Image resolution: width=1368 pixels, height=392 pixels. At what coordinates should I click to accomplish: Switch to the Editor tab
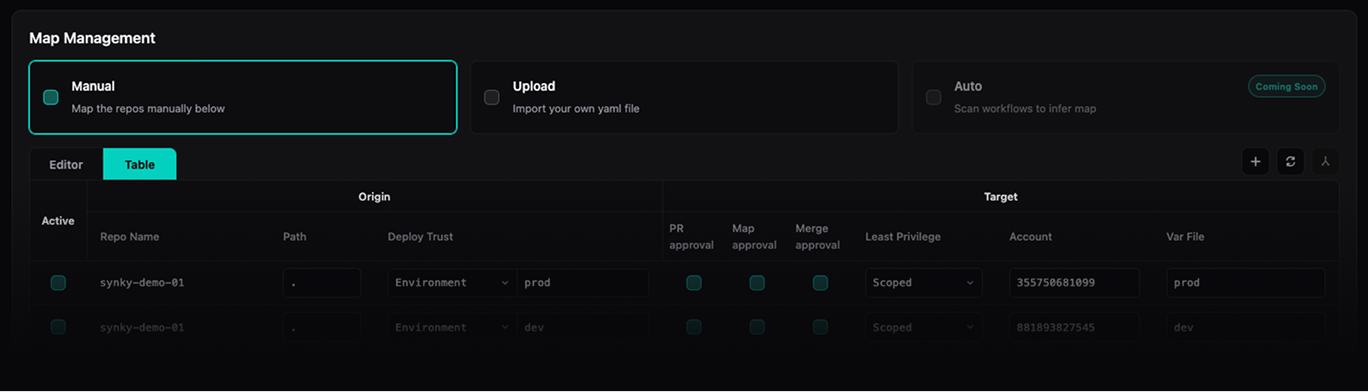(x=66, y=165)
